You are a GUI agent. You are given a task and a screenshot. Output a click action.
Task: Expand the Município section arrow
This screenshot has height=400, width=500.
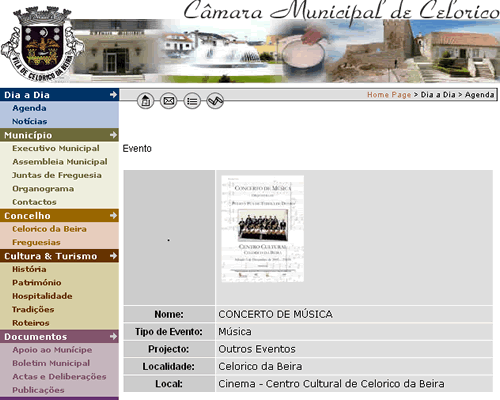click(x=113, y=135)
